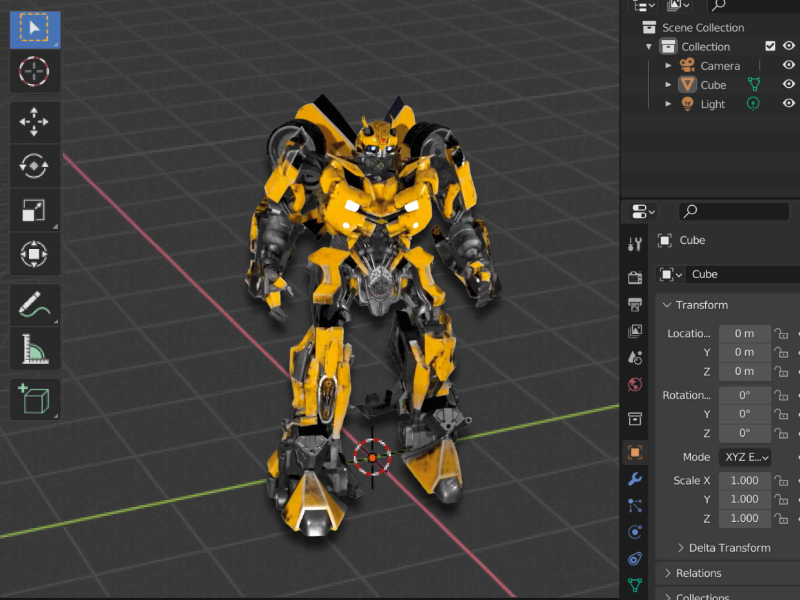The width and height of the screenshot is (800, 600).
Task: Activate the Transform tool
Action: (x=35, y=254)
